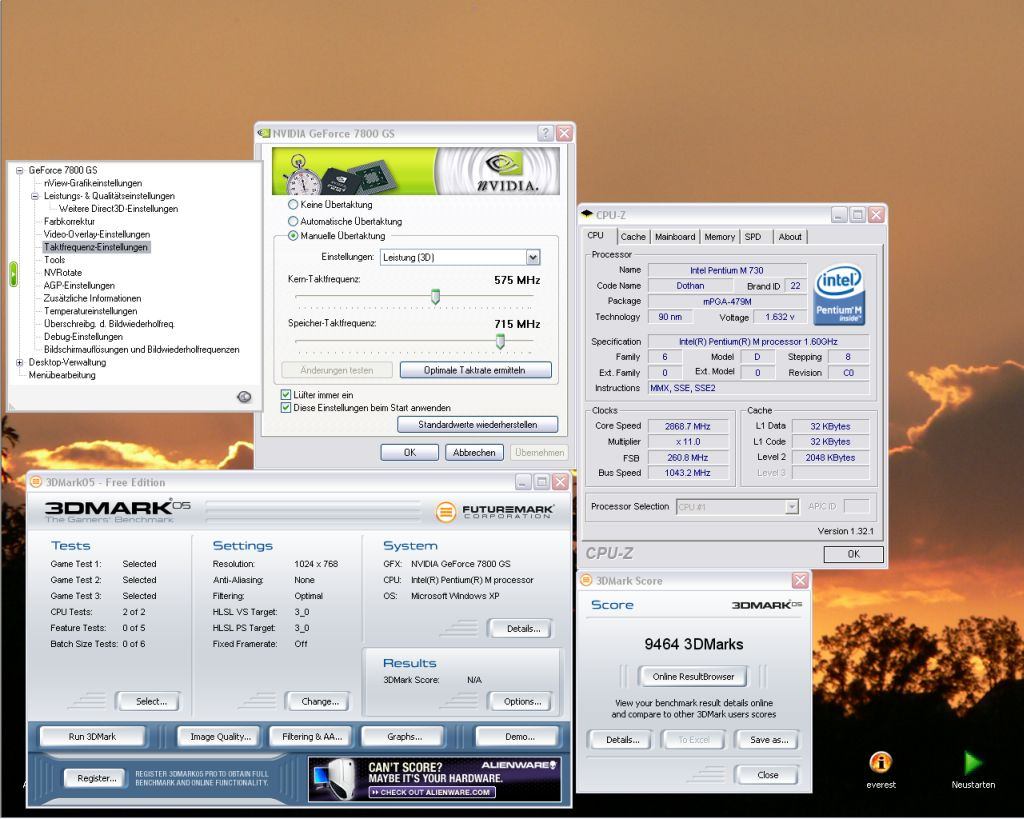Select nView-Grafikeinstellungen tree item
Screen dimensions: 1024x819
point(93,184)
